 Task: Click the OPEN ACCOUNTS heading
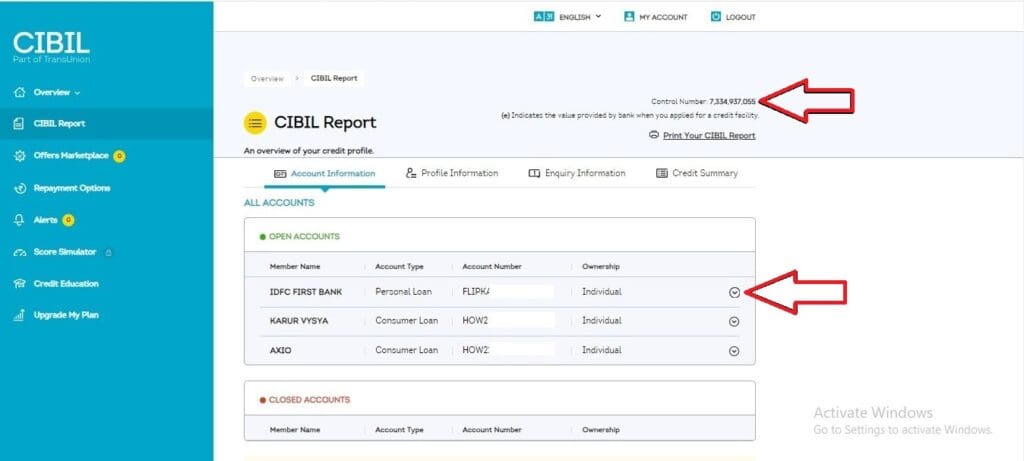point(304,236)
